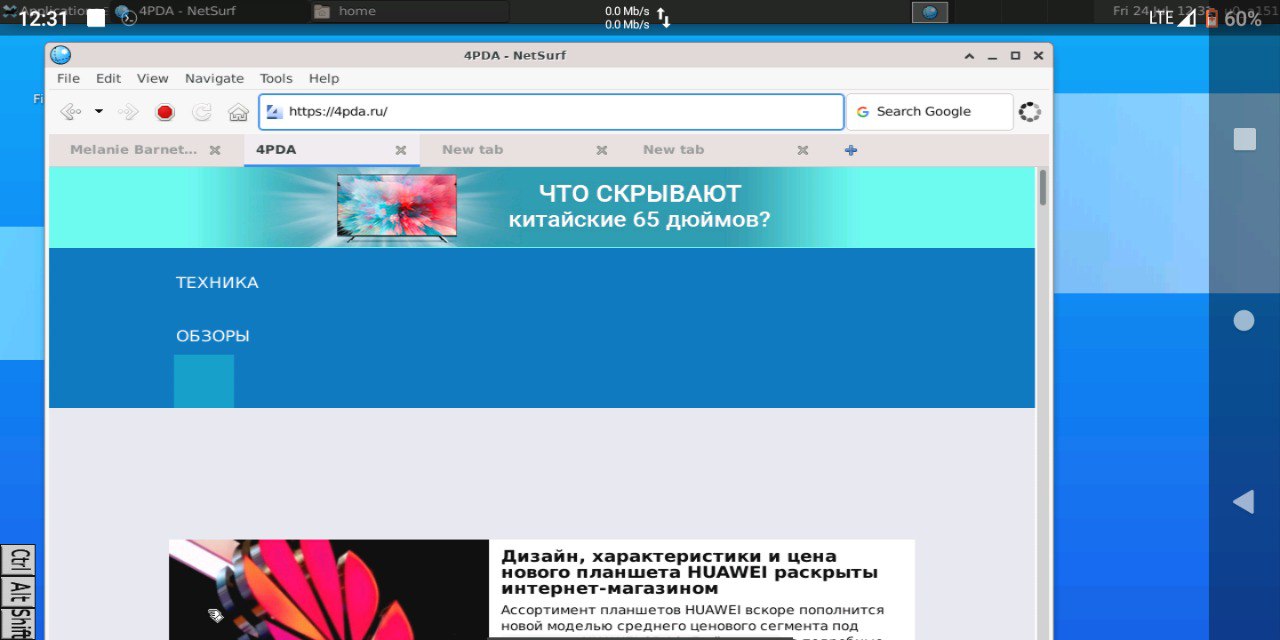
Task: Open the Edit menu
Action: (x=108, y=78)
